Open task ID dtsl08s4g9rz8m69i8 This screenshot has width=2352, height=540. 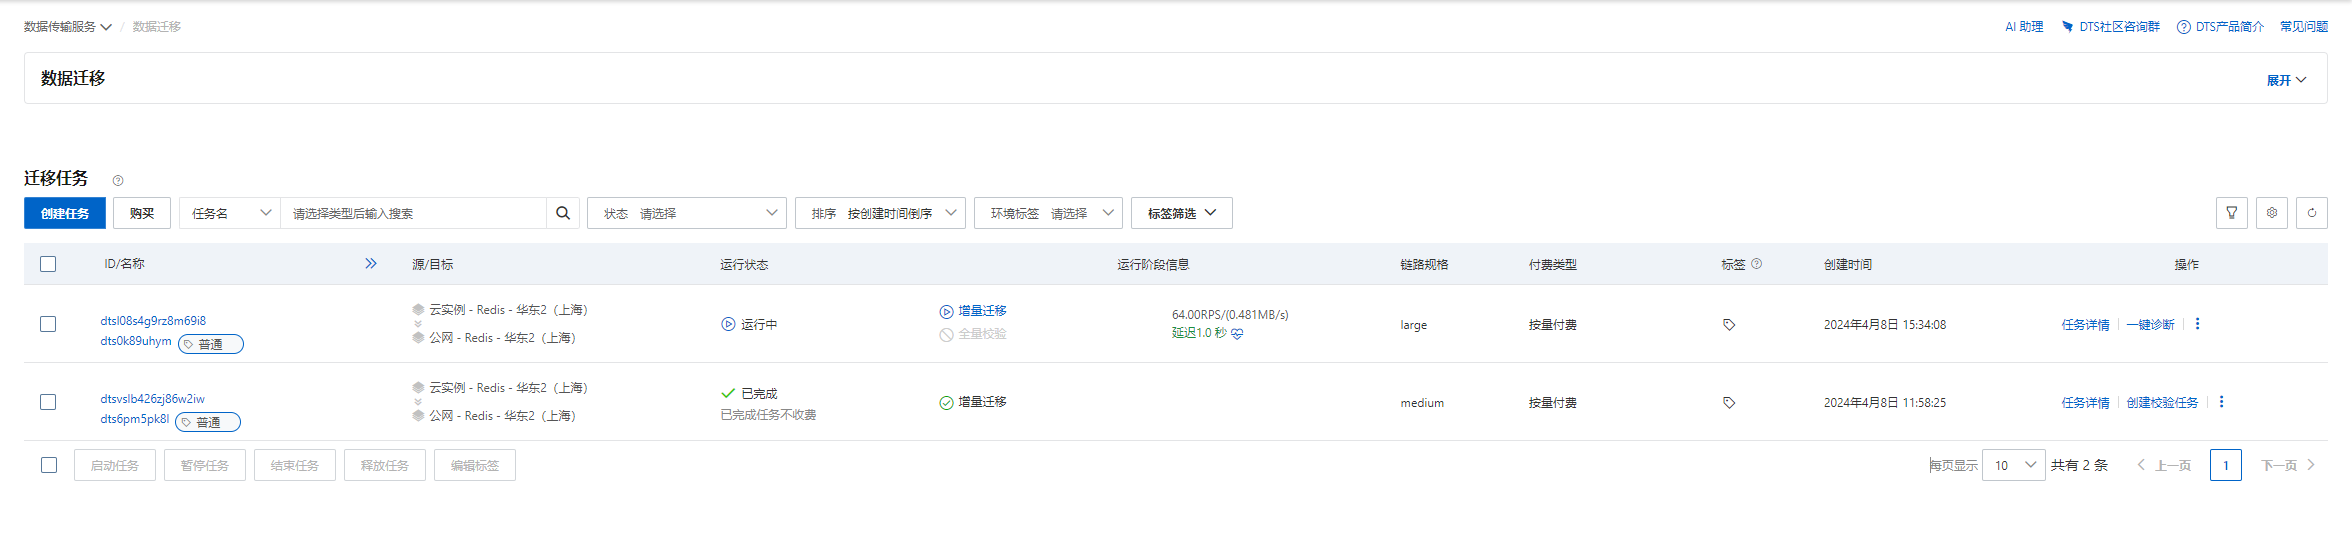153,321
